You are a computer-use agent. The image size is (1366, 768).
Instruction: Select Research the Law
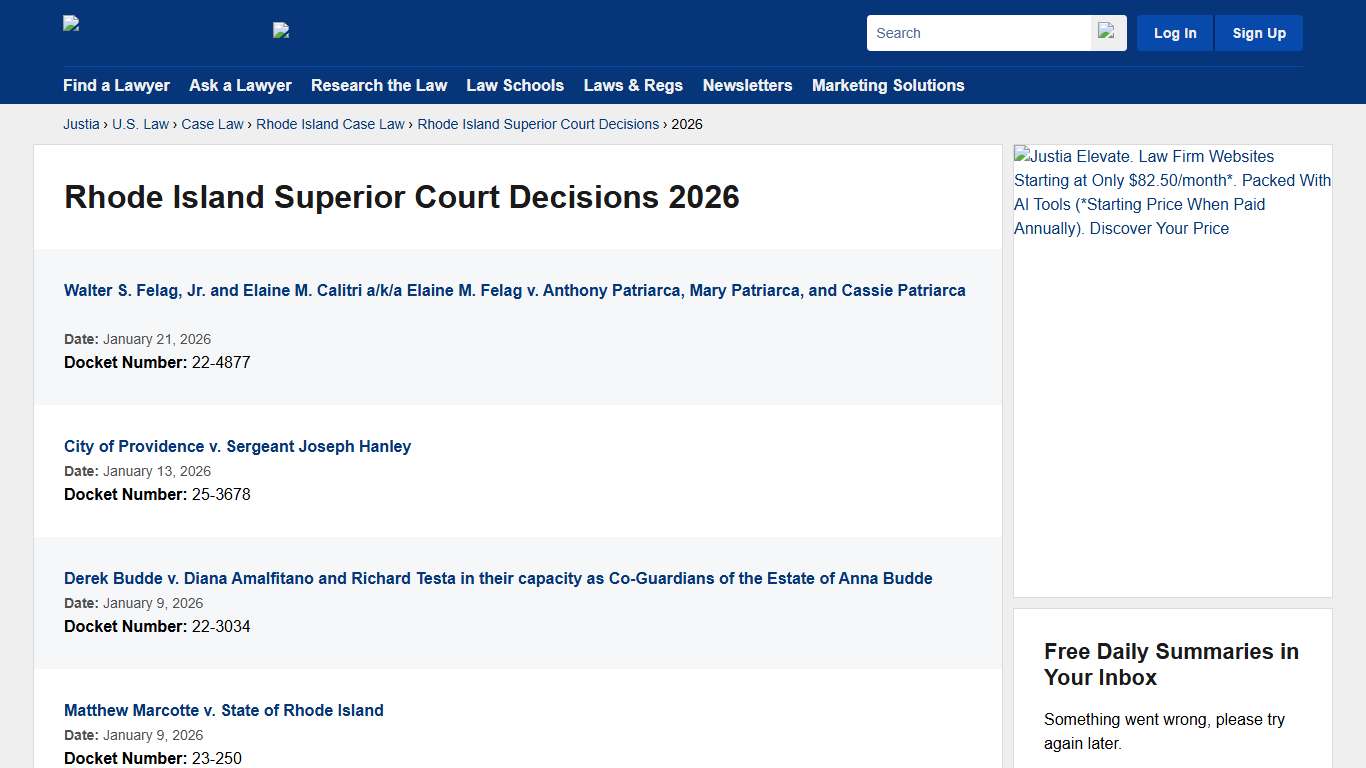click(x=379, y=86)
